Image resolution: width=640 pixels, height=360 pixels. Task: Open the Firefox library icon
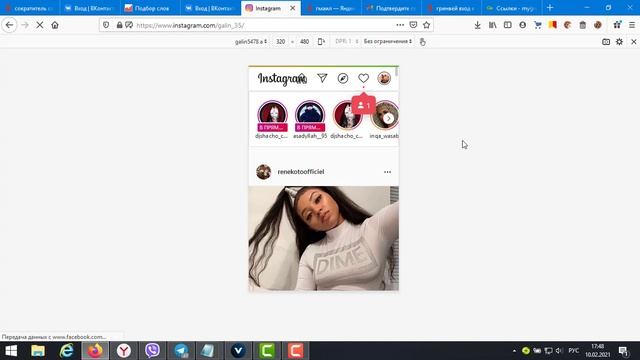point(493,25)
